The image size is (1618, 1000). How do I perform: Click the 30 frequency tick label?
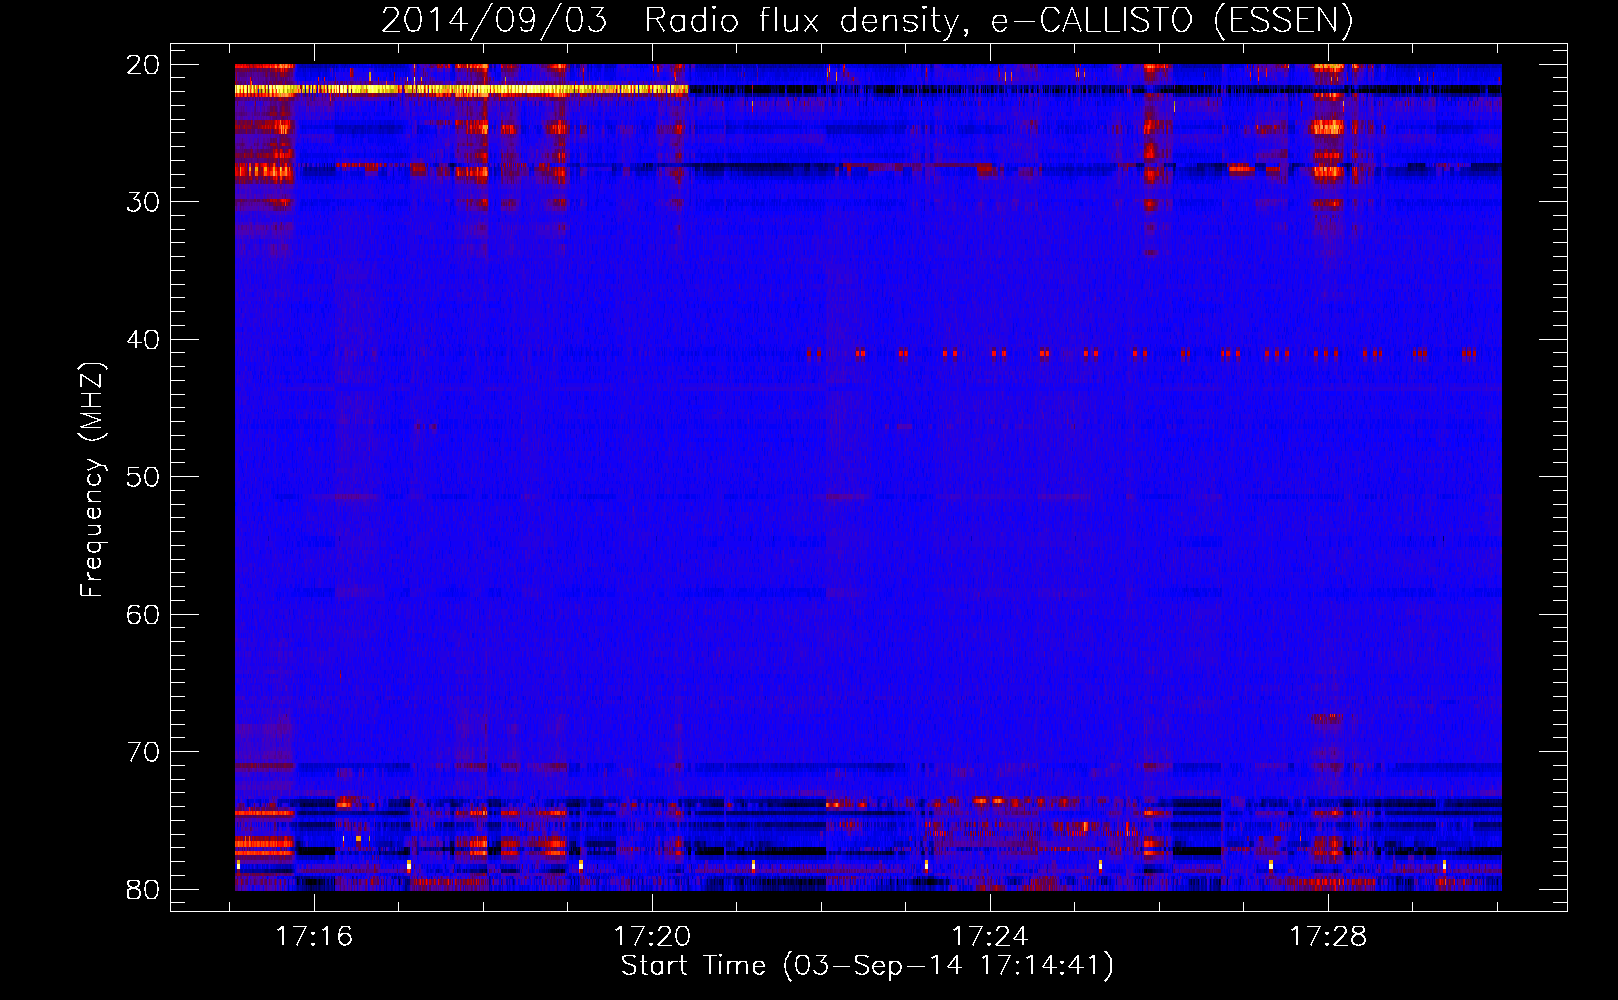[144, 202]
